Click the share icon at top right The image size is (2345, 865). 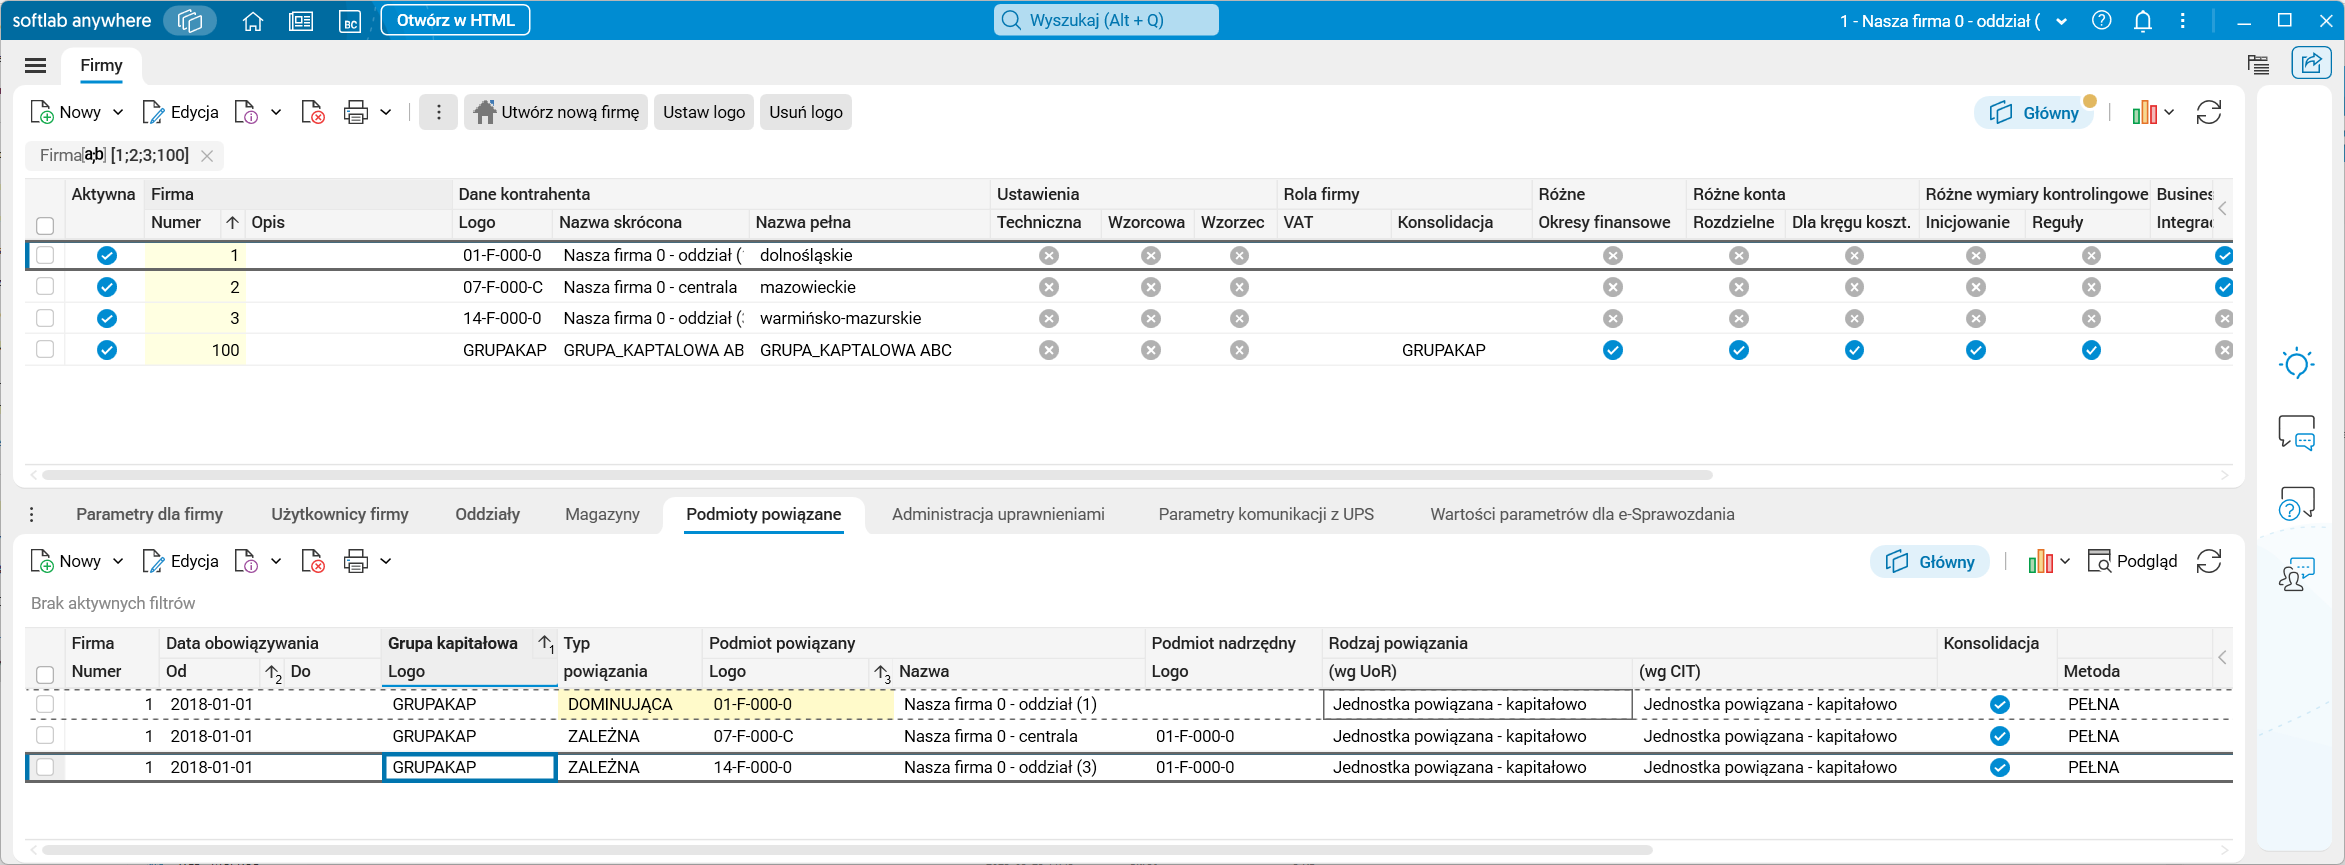coord(2310,64)
